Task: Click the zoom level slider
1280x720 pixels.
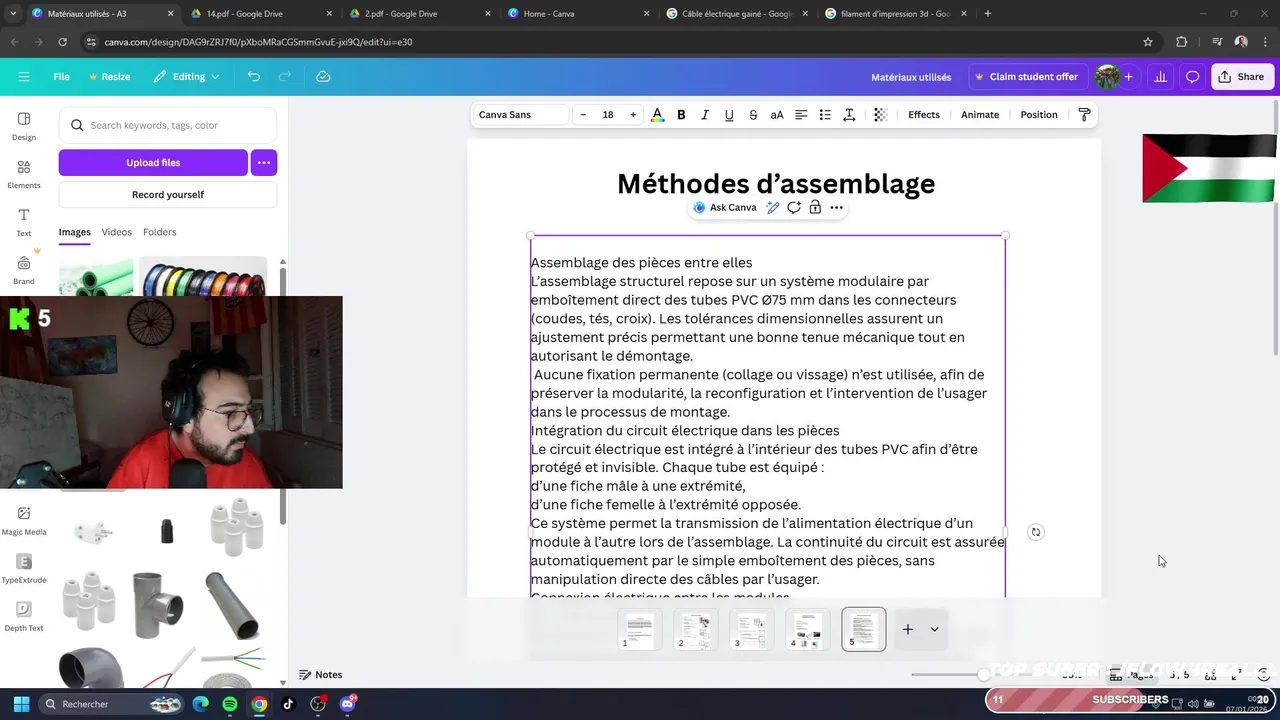Action: [948, 675]
